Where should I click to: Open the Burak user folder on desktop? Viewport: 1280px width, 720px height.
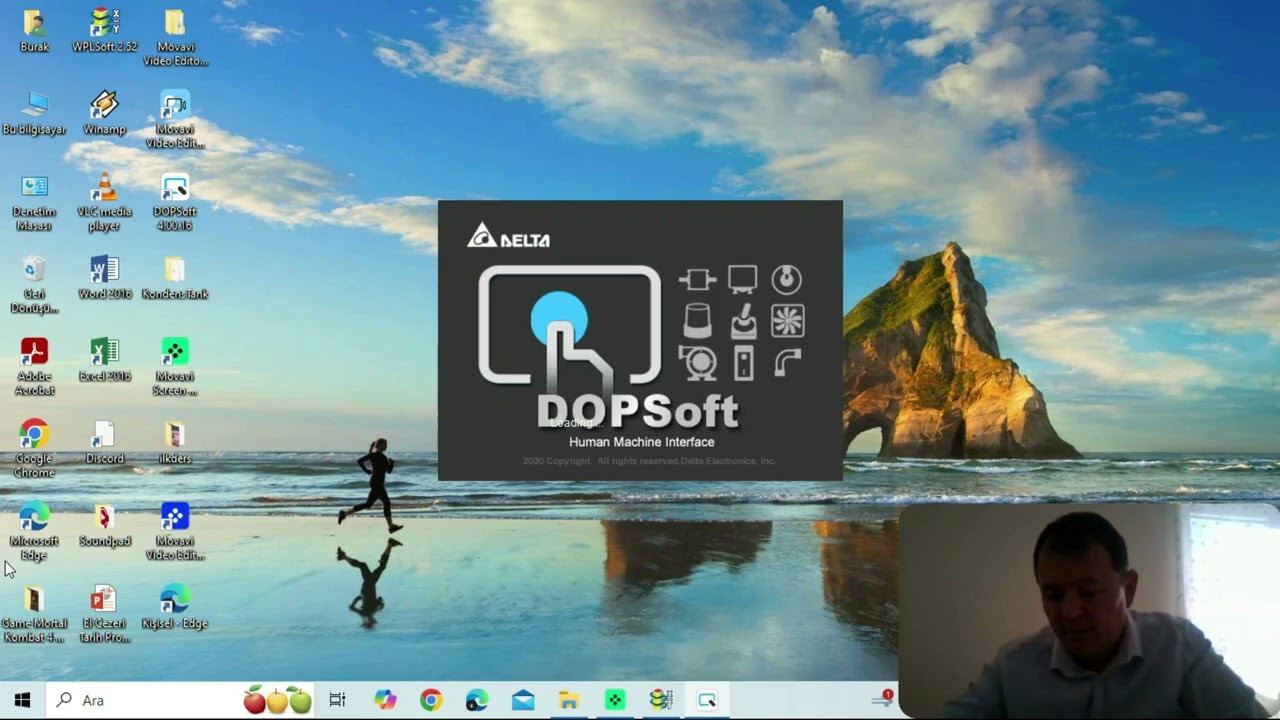click(34, 30)
